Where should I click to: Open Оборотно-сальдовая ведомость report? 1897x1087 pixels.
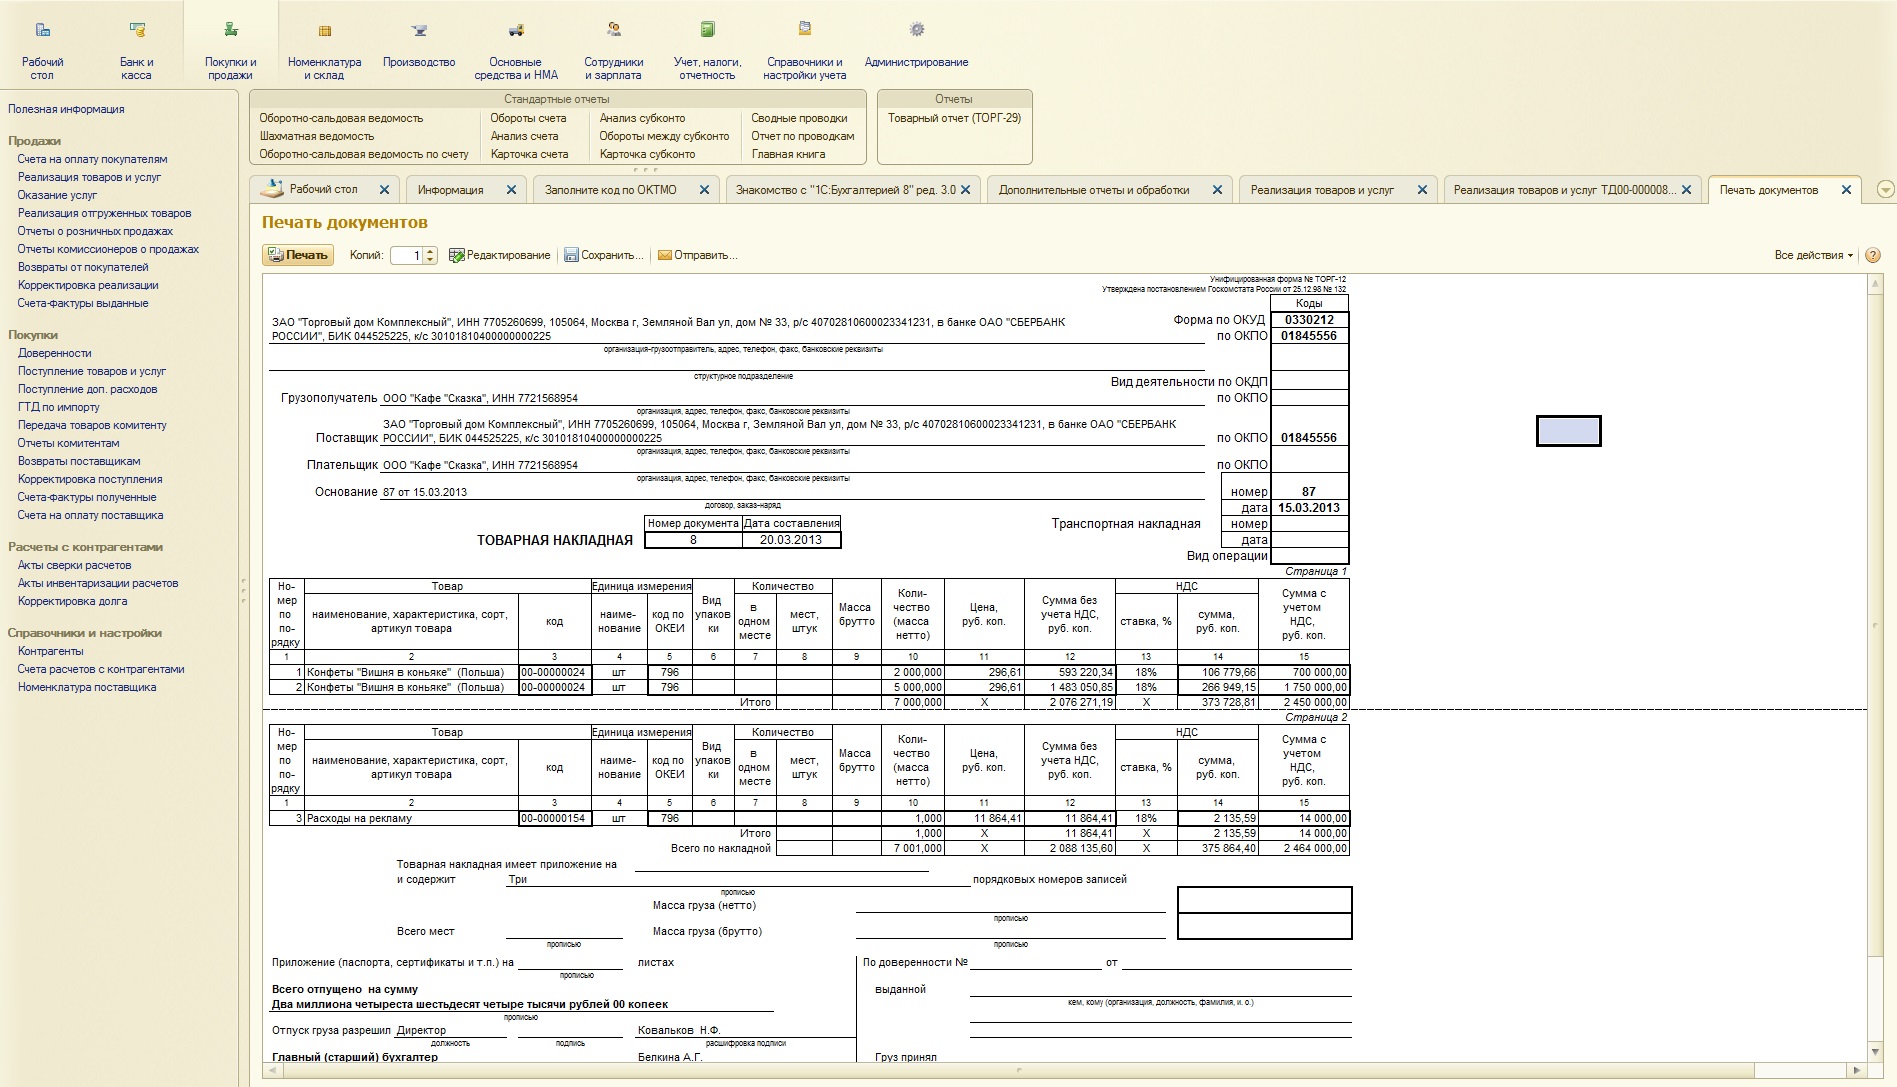[341, 118]
